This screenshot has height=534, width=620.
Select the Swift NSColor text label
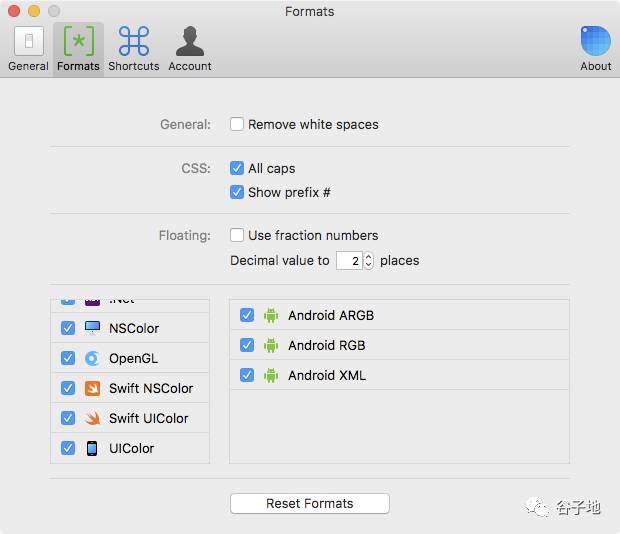151,389
